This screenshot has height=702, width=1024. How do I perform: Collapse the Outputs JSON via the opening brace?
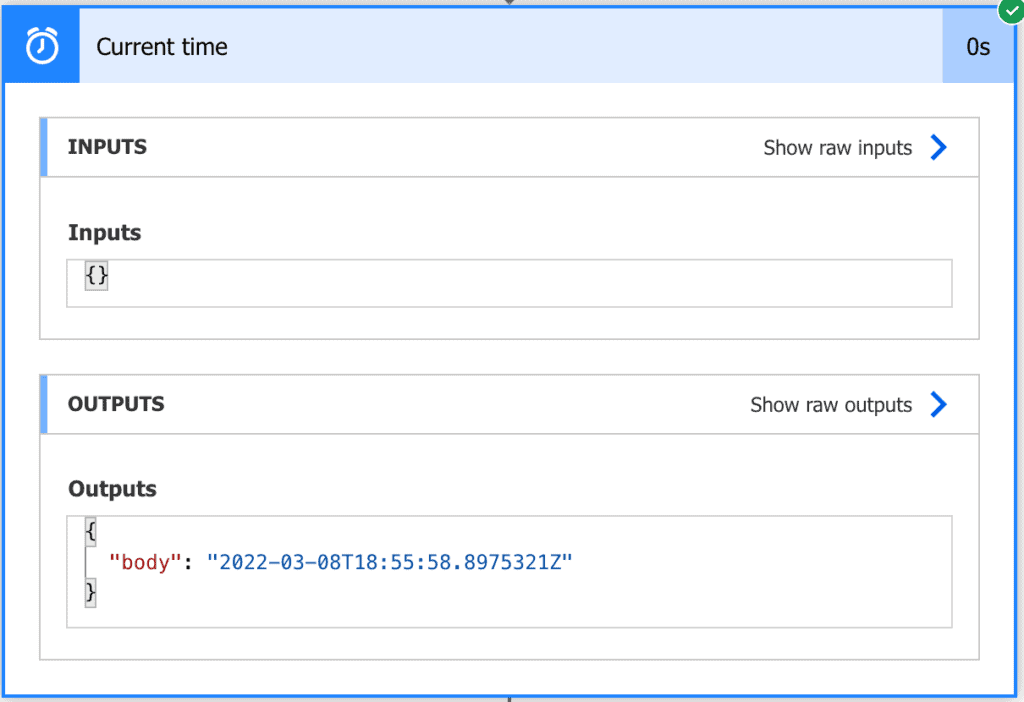tap(90, 531)
